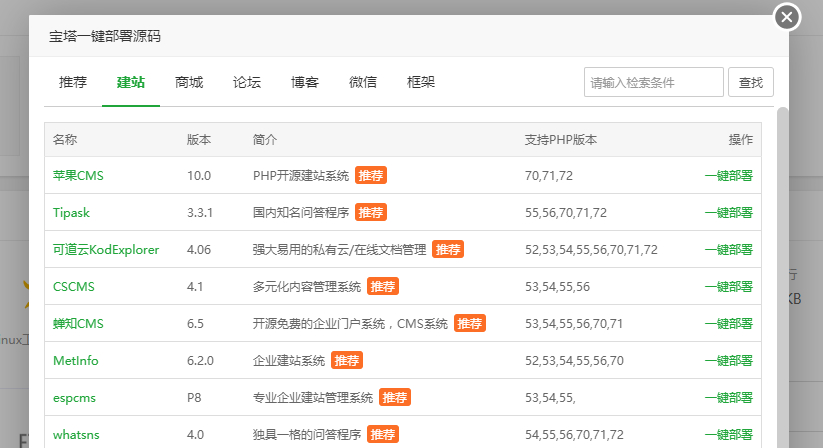
Task: Focus the 请输入检索条件 search field
Action: point(653,82)
